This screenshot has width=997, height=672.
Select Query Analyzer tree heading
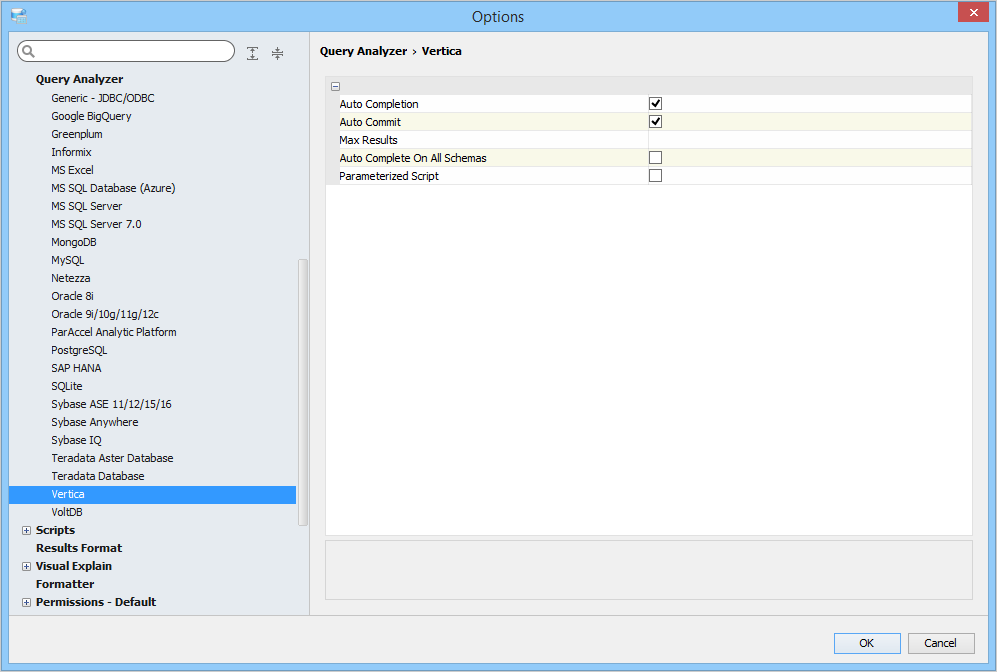click(x=79, y=79)
